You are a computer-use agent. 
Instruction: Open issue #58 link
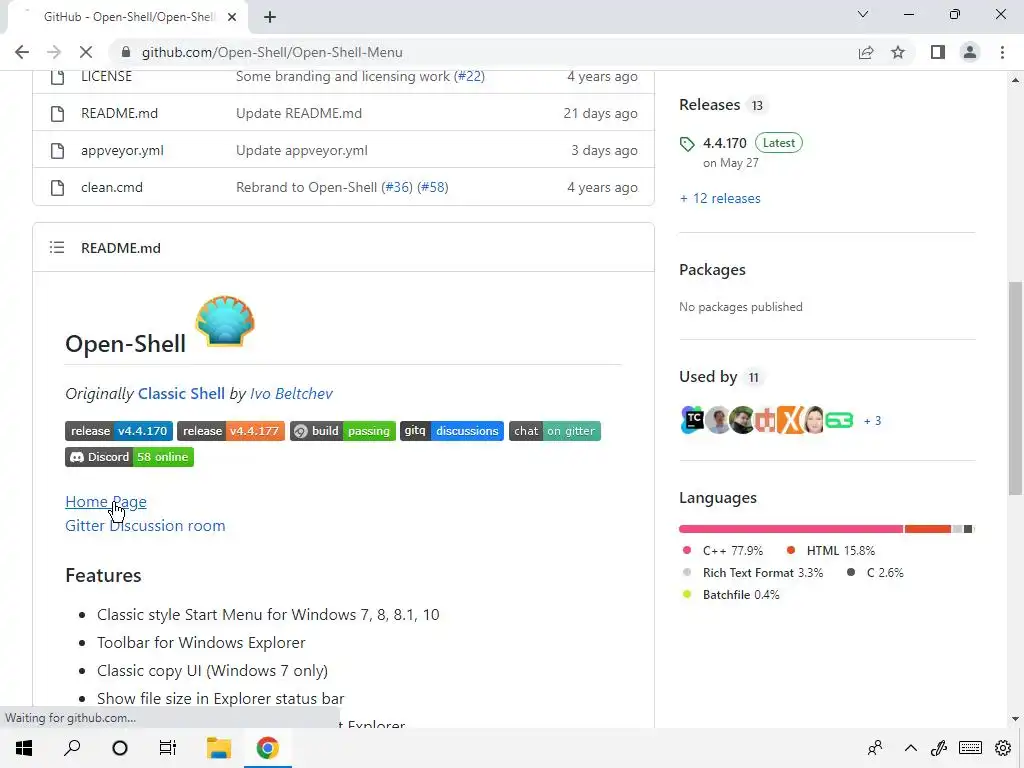click(433, 187)
